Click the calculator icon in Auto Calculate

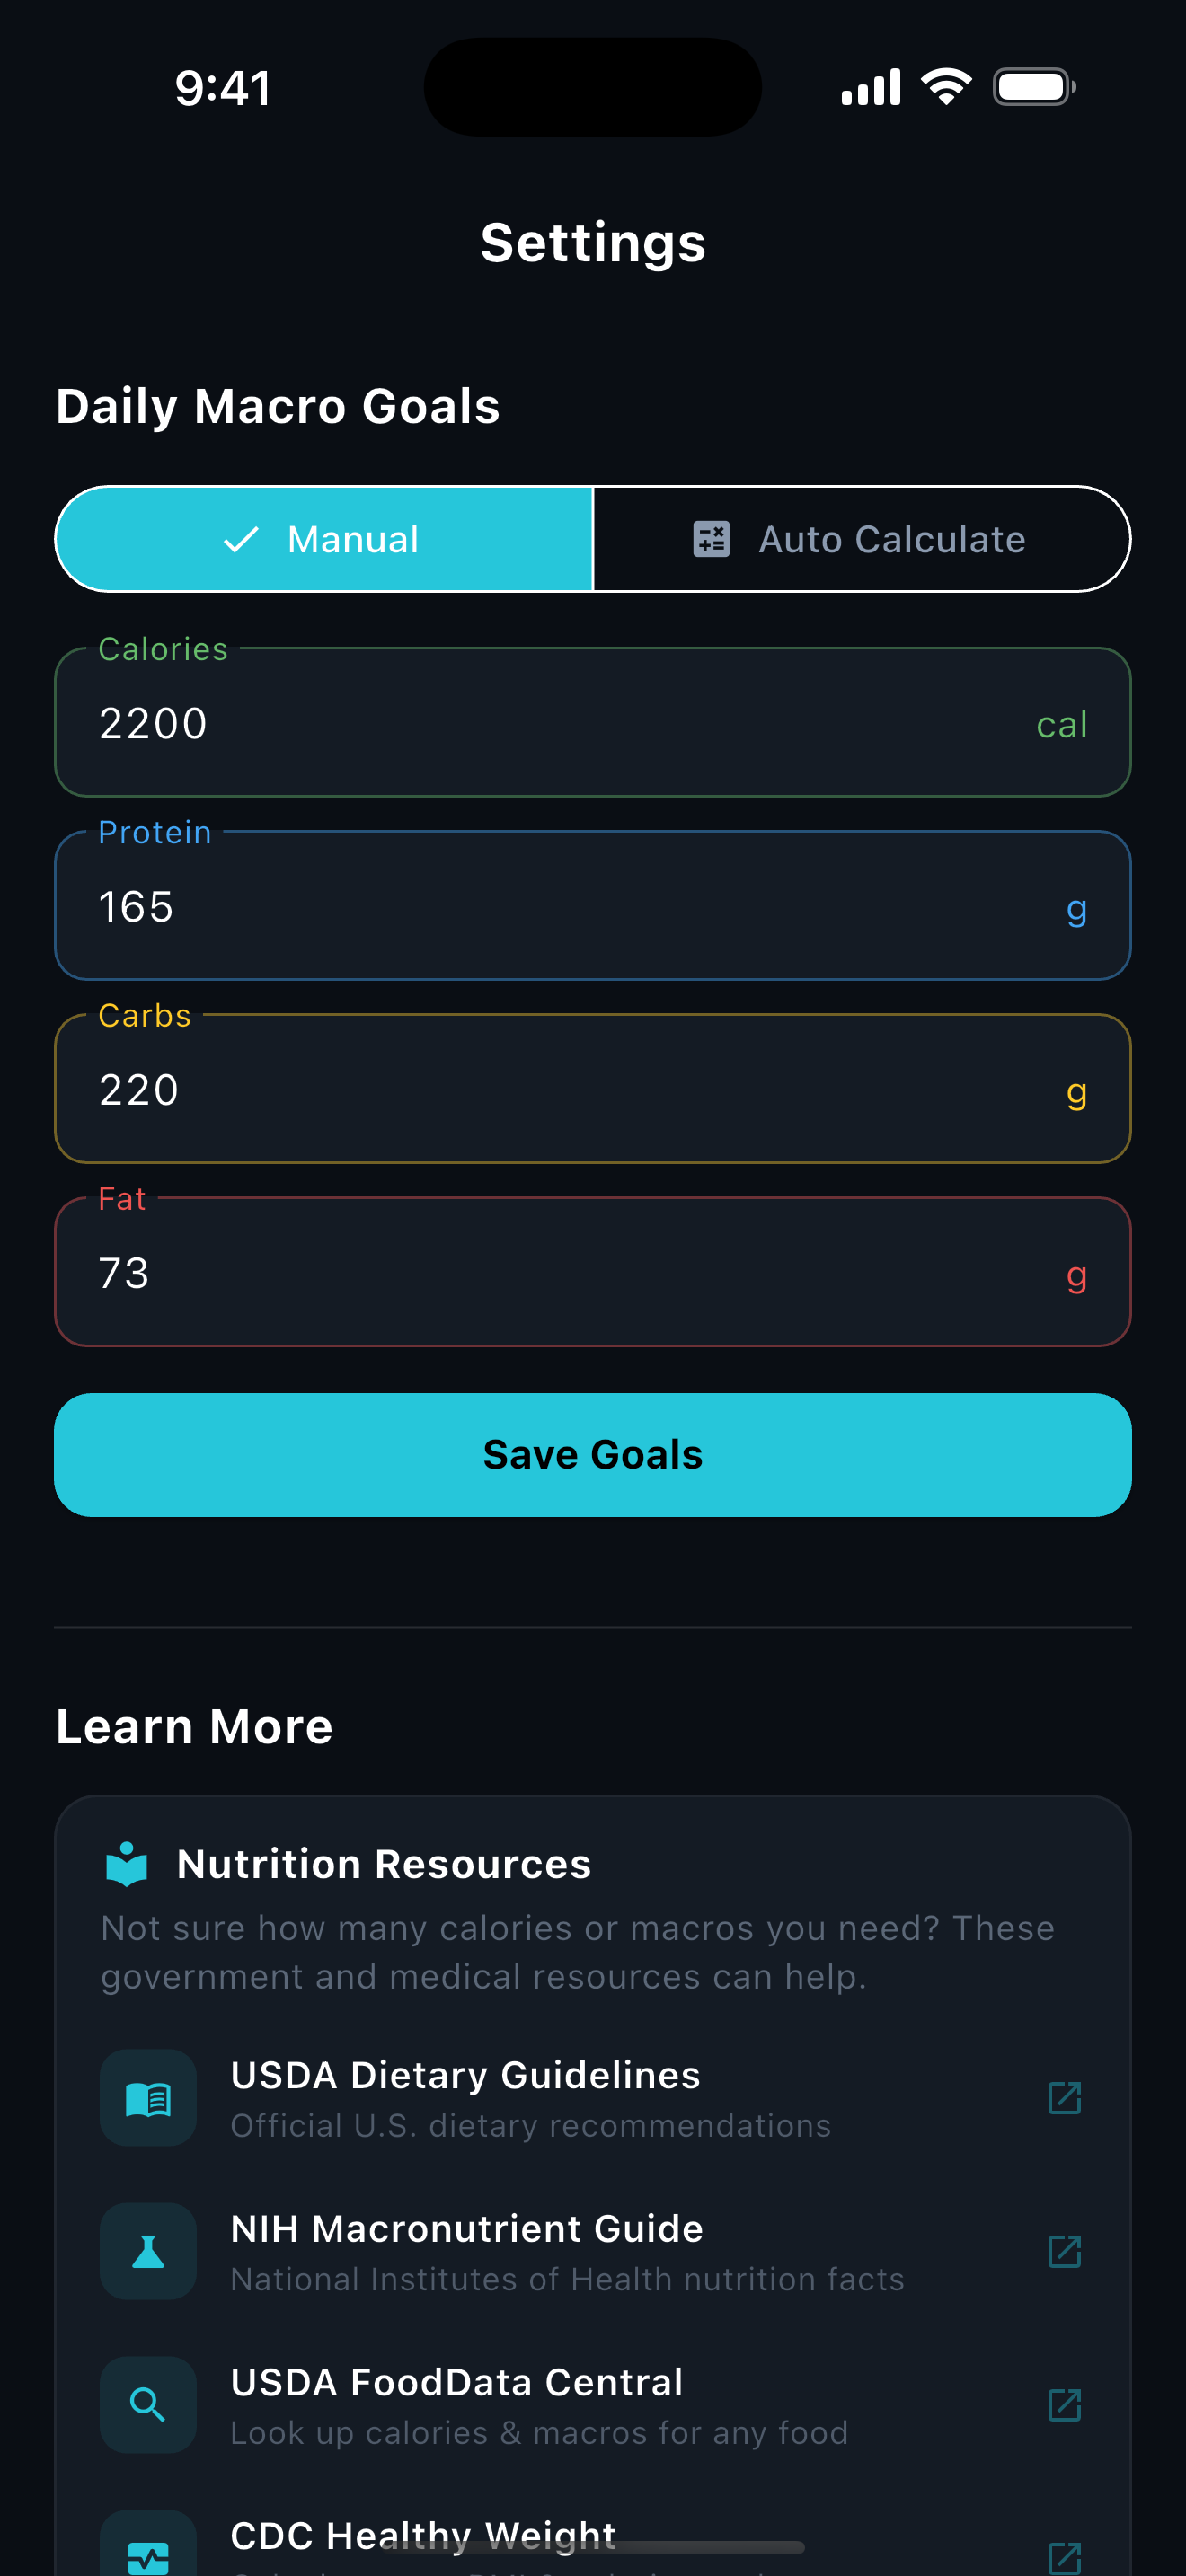tap(712, 539)
